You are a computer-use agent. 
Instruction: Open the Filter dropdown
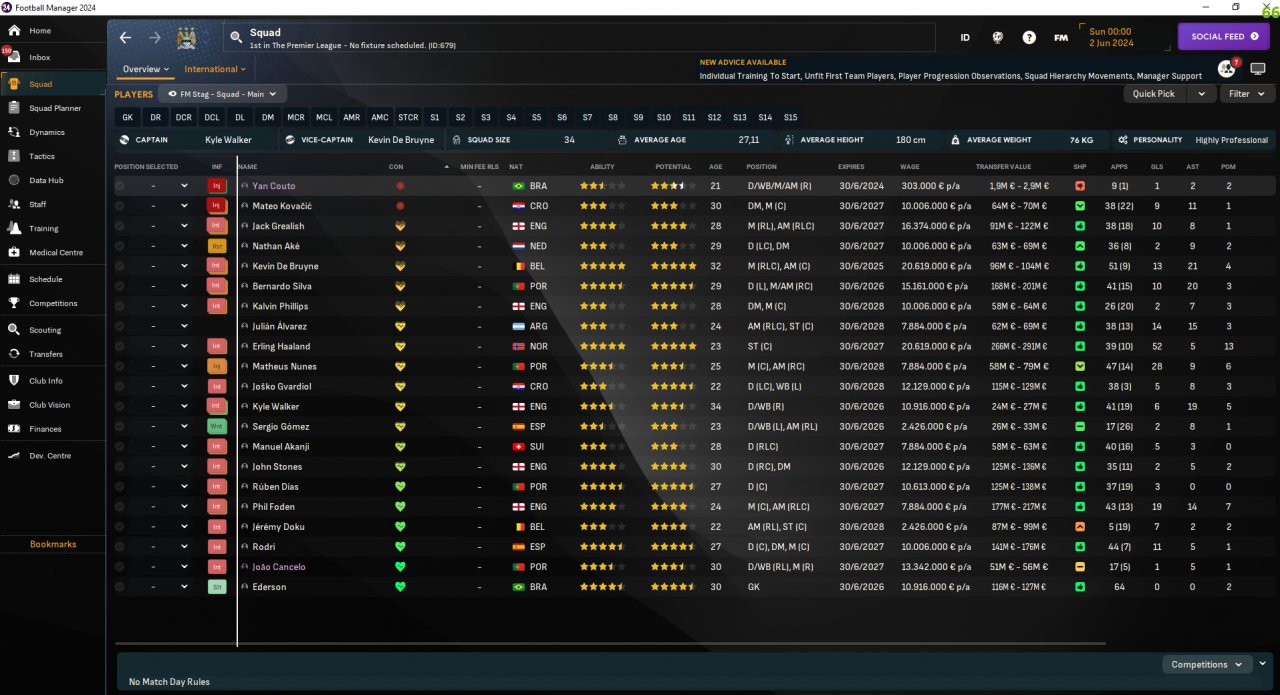tap(1246, 94)
